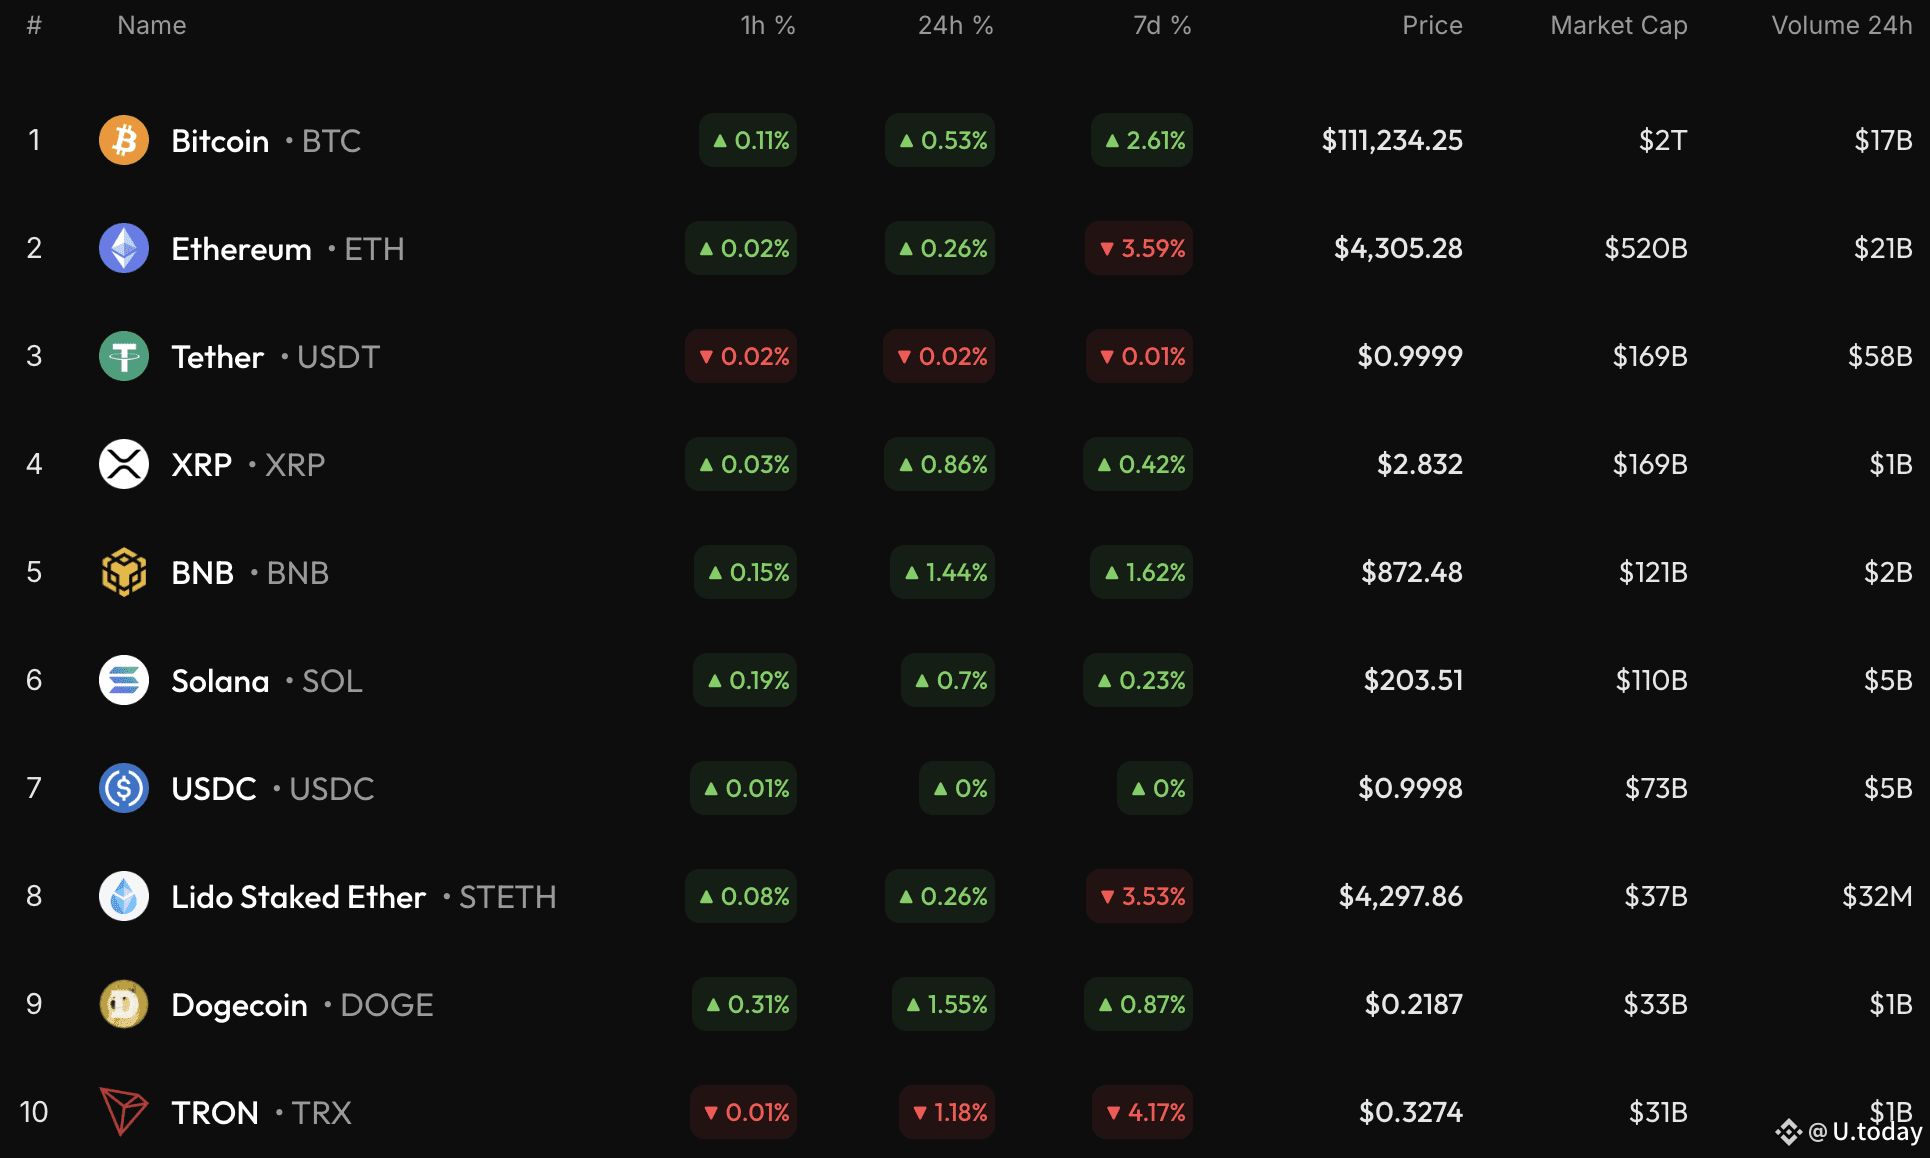Open the Bitcoin coin name link
Image resolution: width=1930 pixels, height=1158 pixels.
coord(220,141)
